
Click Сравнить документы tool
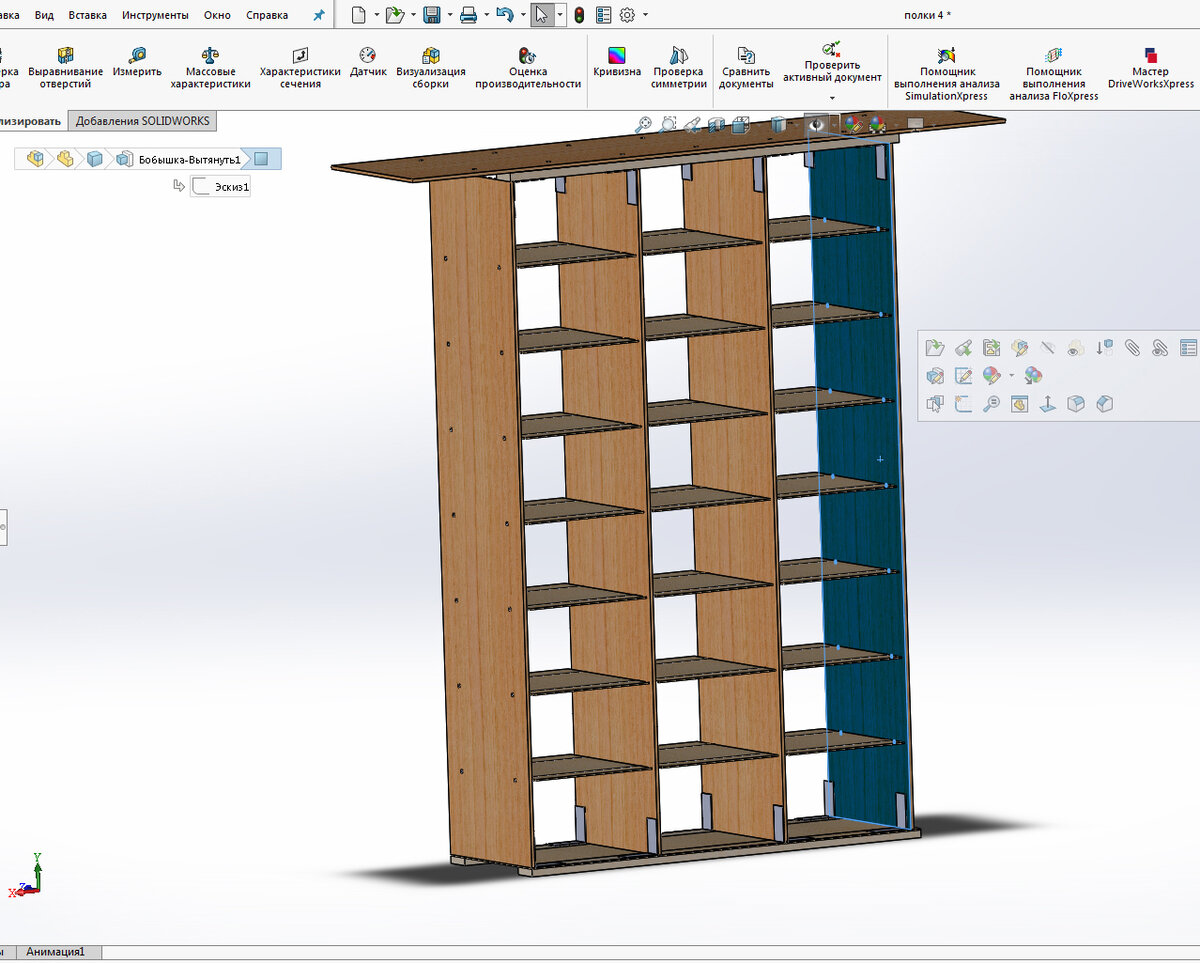tap(746, 68)
